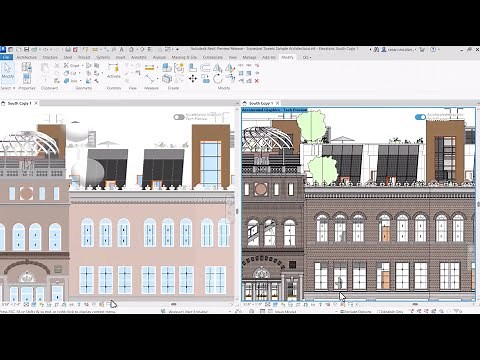The image size is (480, 360).
Task: Click the Measure Between Two References icon
Action: pos(150,79)
